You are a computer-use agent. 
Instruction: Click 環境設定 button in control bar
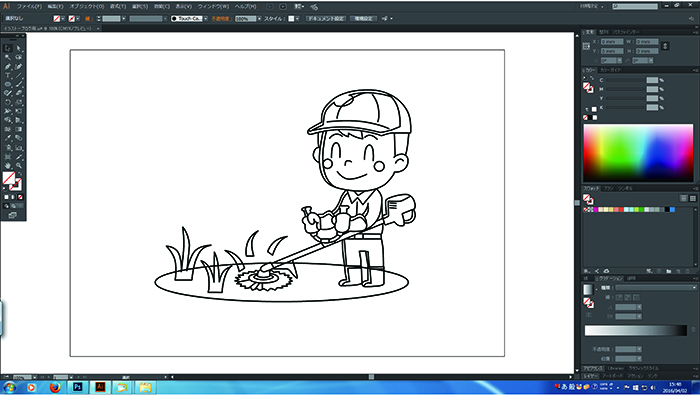364,19
